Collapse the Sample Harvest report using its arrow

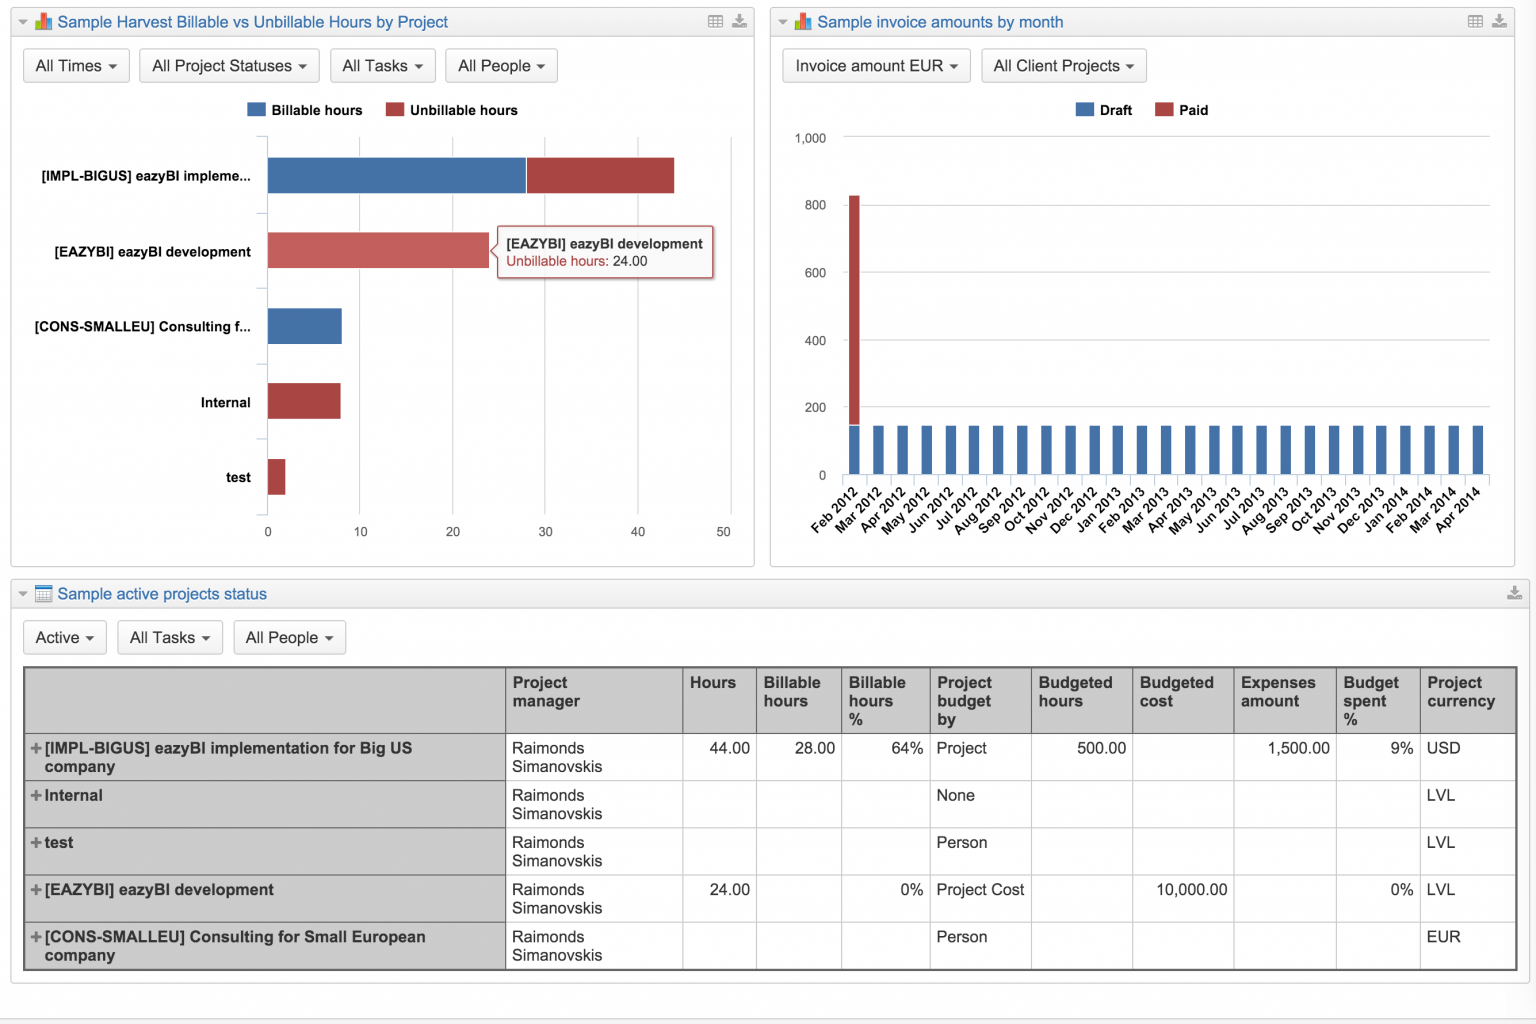tap(22, 21)
